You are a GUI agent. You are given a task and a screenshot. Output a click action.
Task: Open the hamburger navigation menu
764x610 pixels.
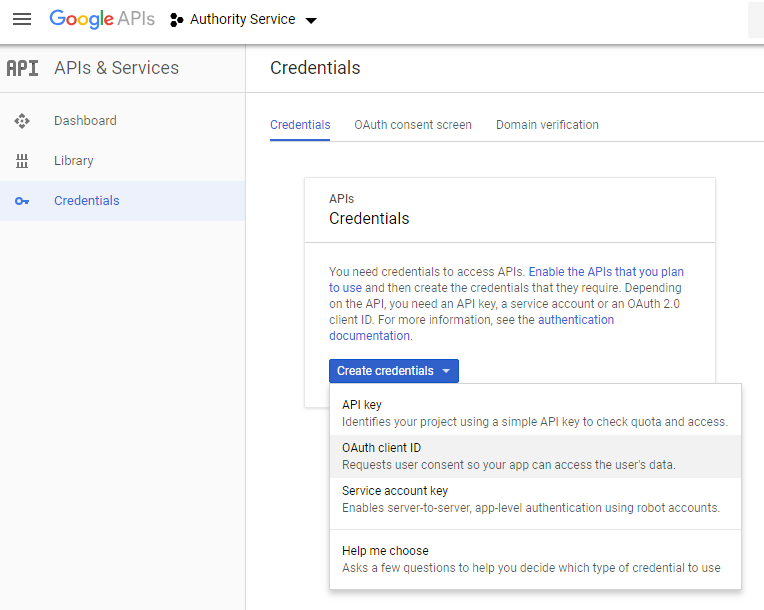[21, 20]
